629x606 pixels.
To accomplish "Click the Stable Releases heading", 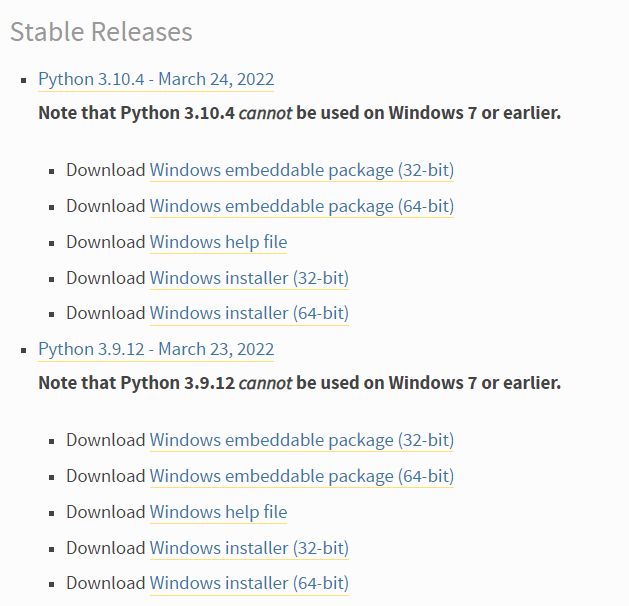I will 101,32.
